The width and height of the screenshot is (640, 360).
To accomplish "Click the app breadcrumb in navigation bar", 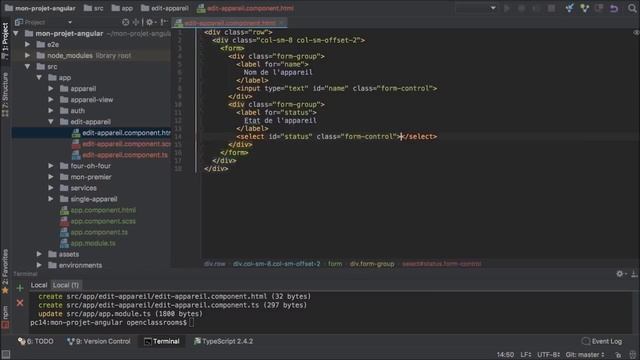I will click(x=122, y=8).
